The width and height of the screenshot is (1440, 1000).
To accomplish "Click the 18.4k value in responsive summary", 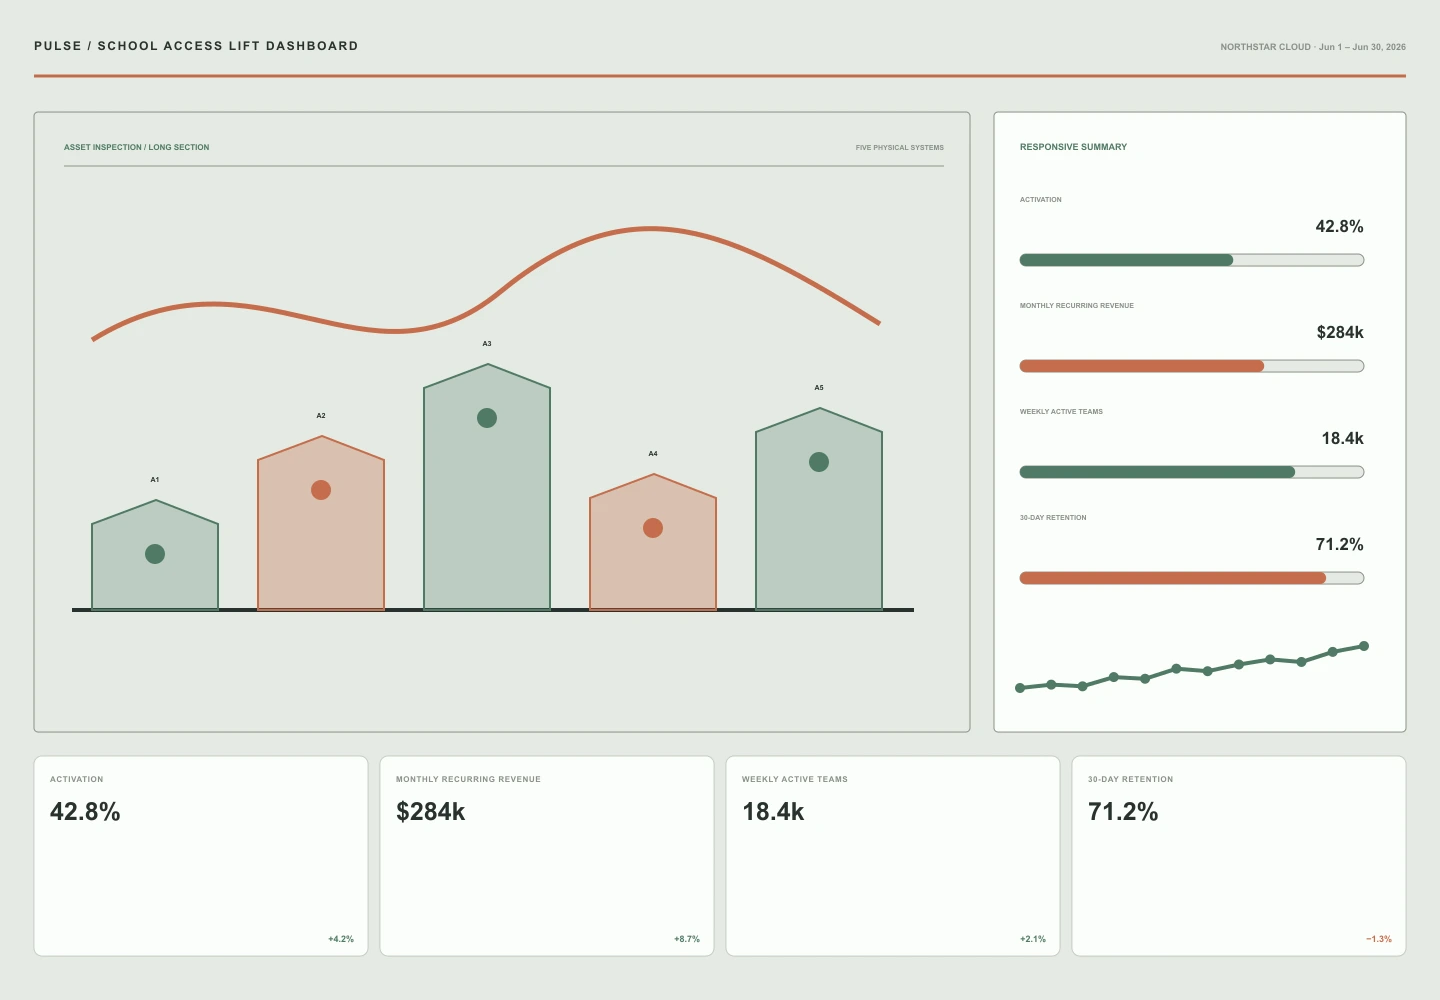I will 1342,438.
